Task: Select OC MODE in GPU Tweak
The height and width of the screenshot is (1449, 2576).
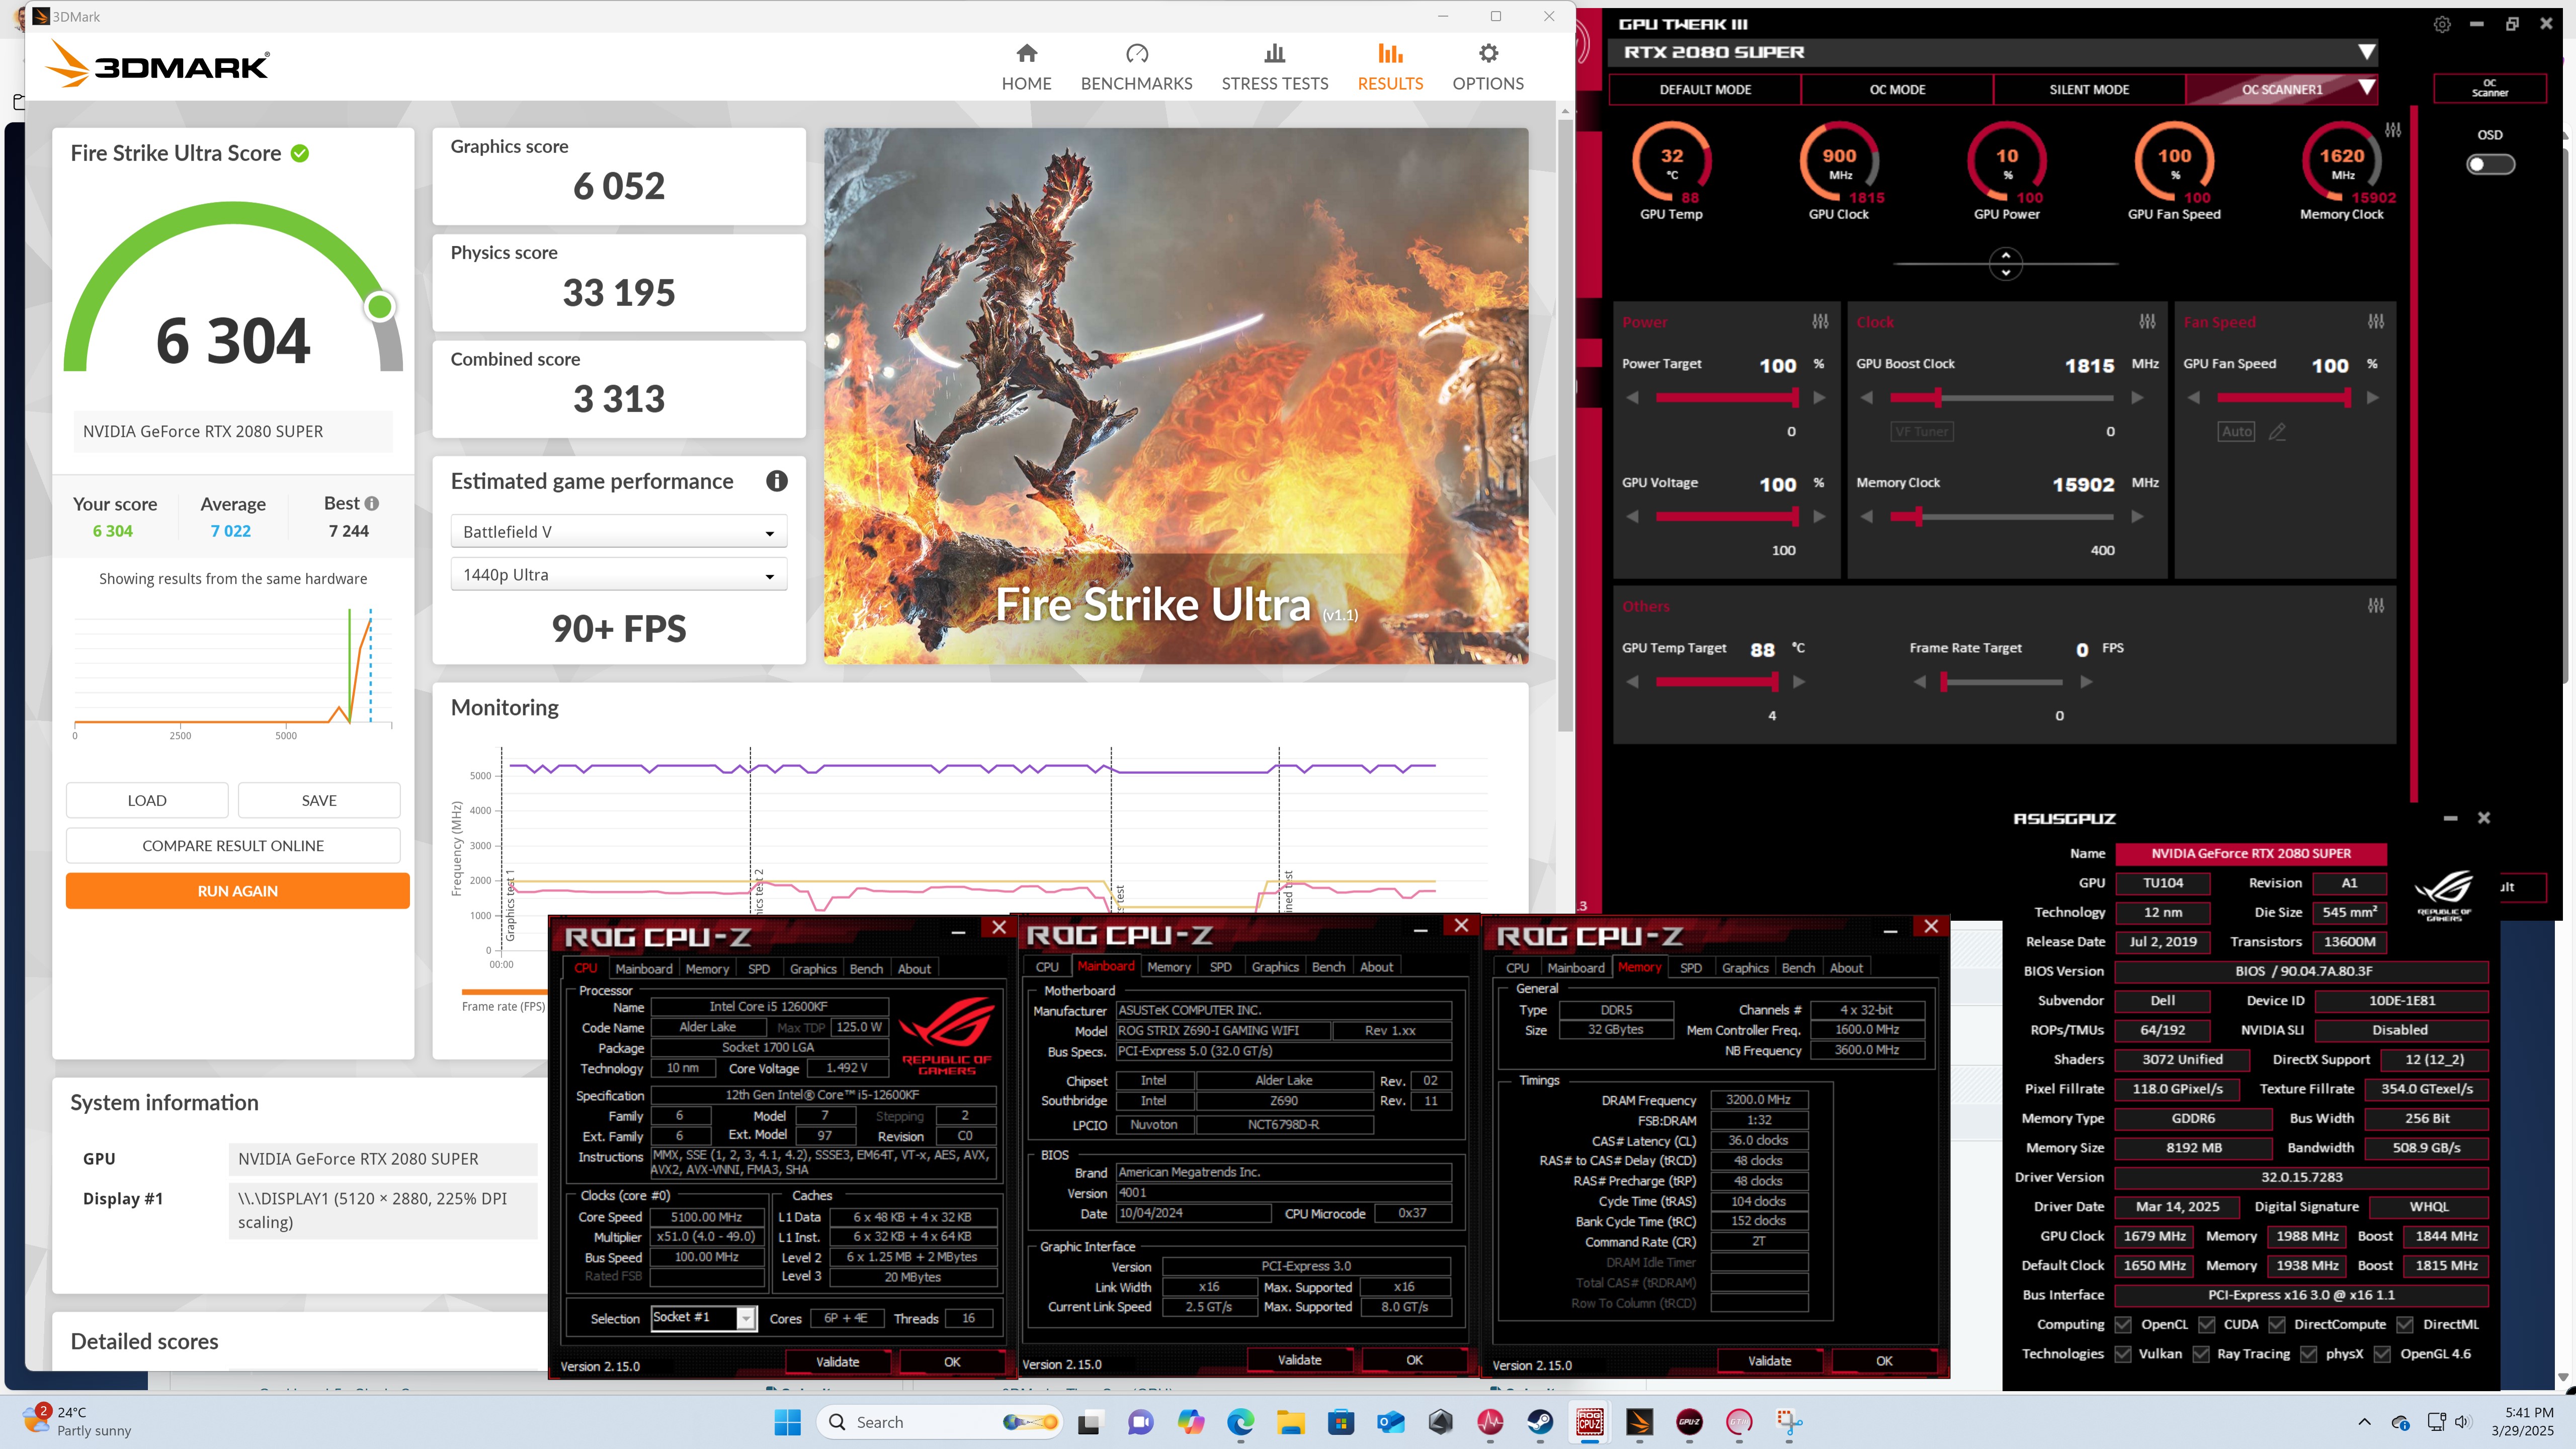Action: pos(1897,89)
